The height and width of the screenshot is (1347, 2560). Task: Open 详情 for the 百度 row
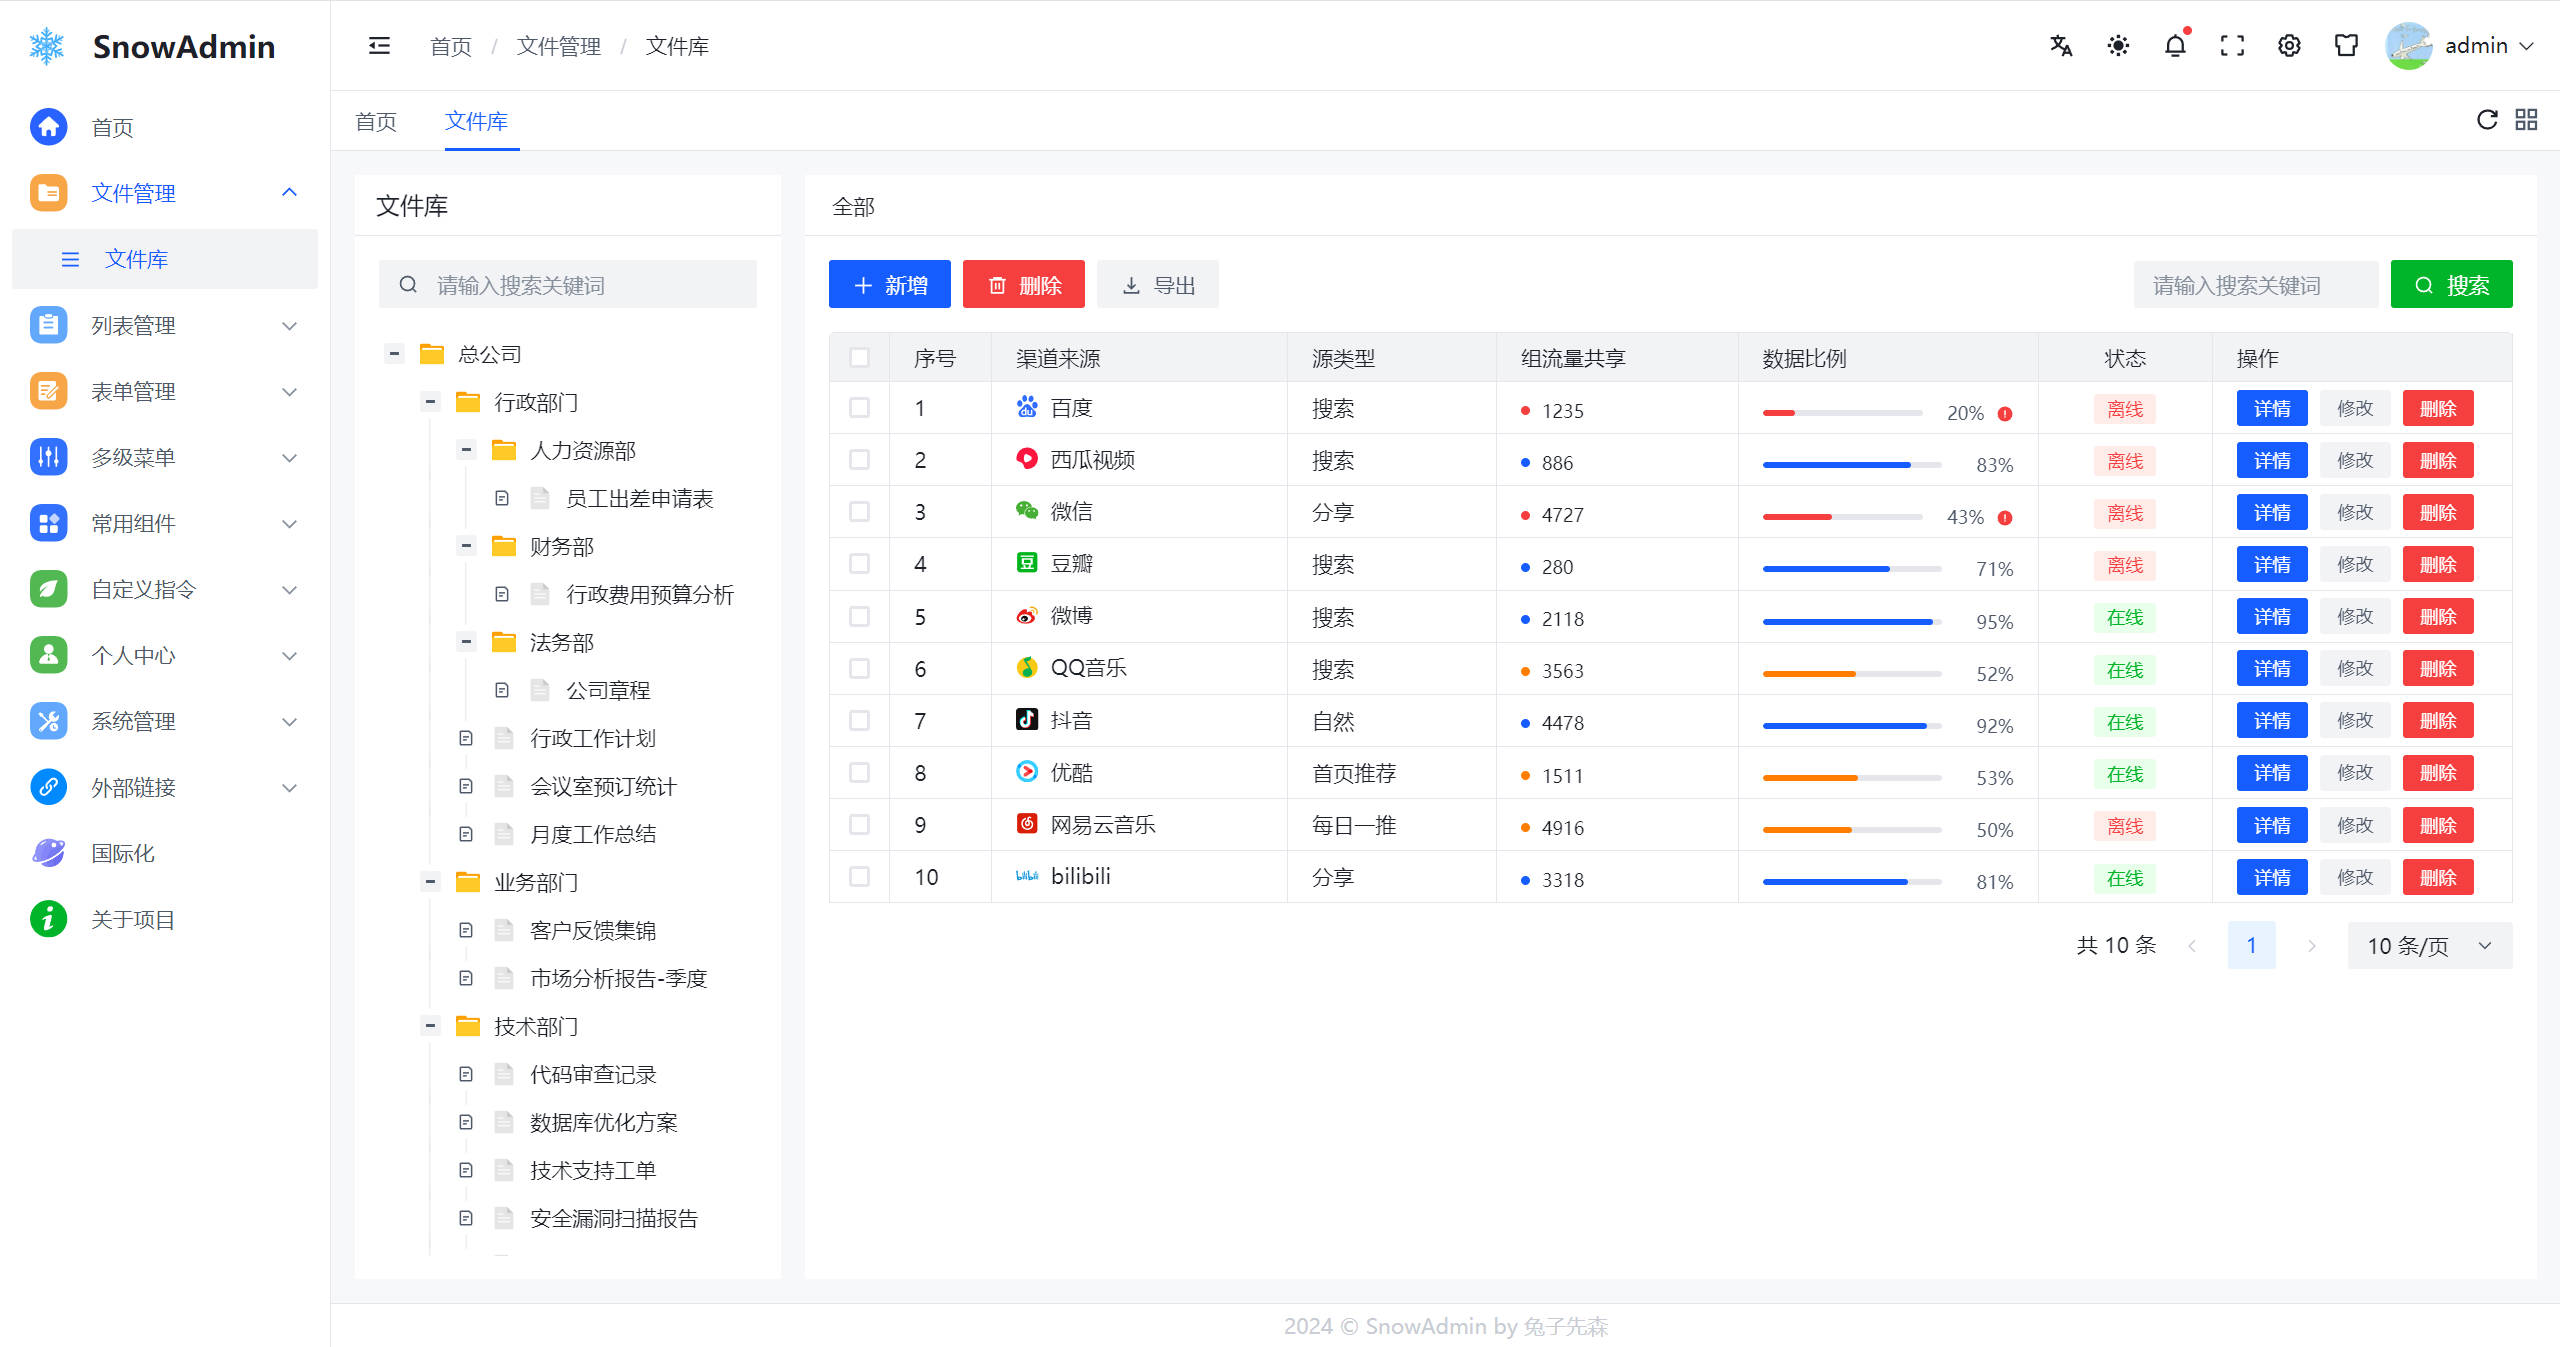(x=2272, y=408)
